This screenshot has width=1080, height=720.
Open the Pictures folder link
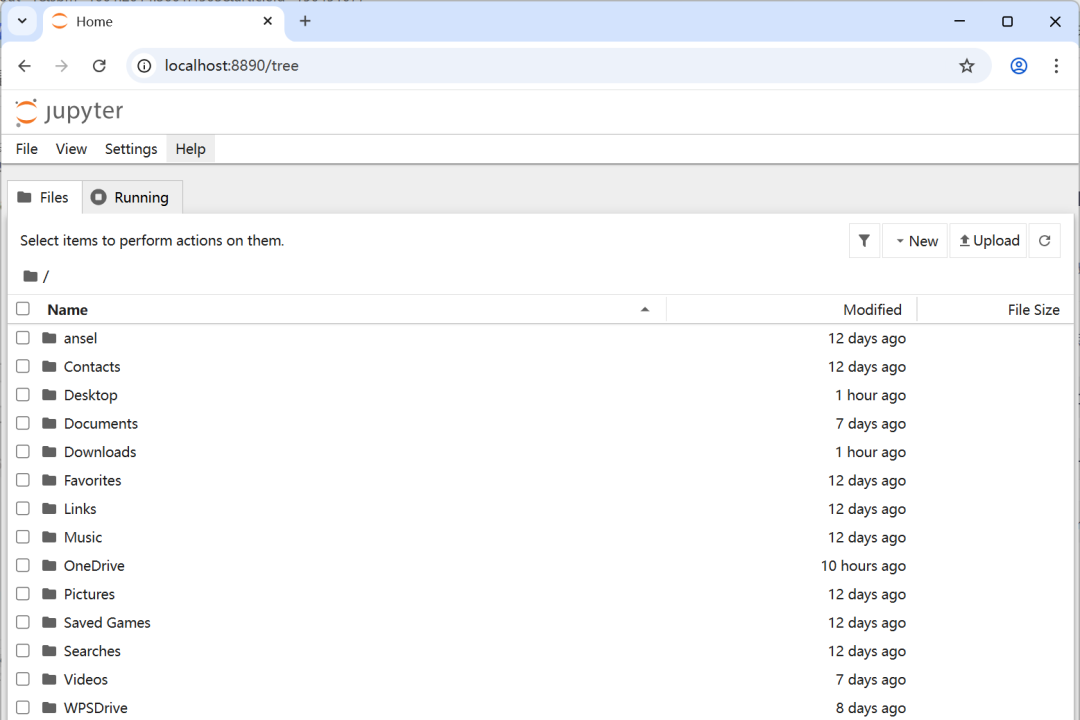pos(90,594)
